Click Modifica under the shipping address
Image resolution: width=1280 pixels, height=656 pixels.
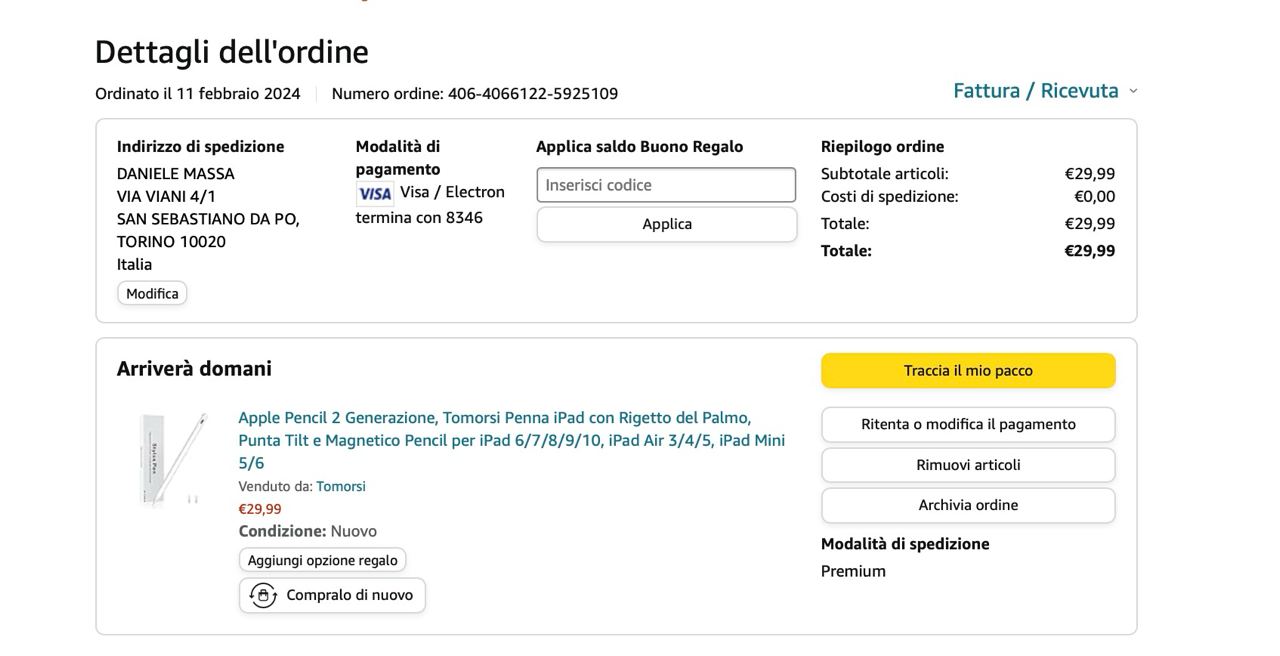pyautogui.click(x=152, y=294)
